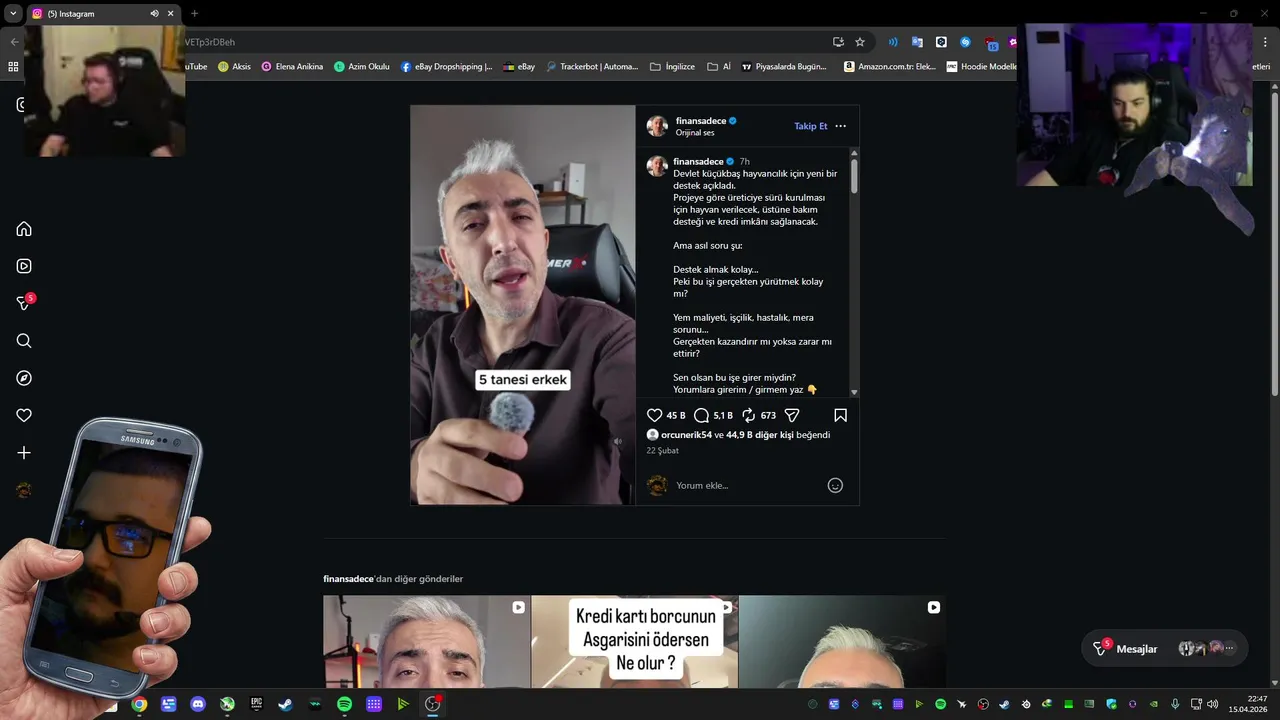The width and height of the screenshot is (1280, 720).
Task: Open the three-dot post options menu
Action: pyautogui.click(x=840, y=126)
